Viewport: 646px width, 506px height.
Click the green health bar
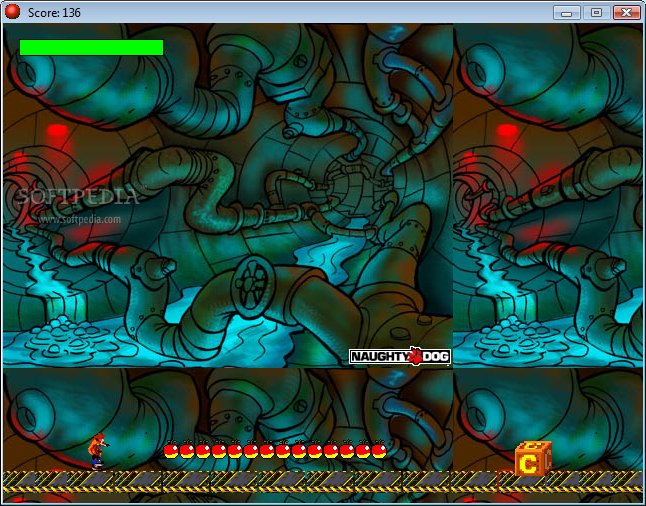coord(91,47)
